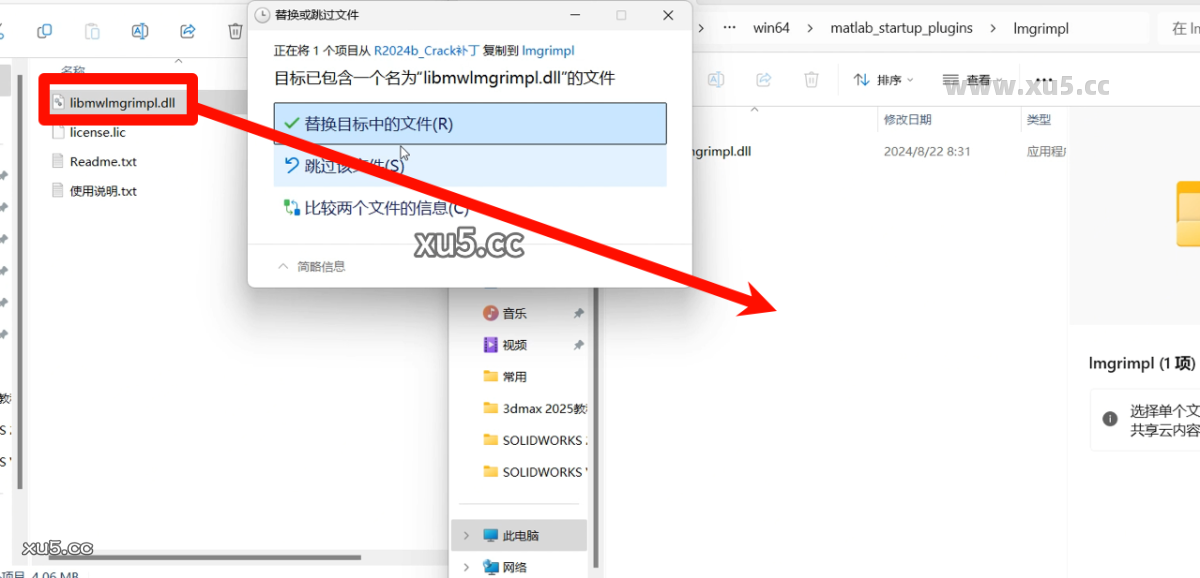The image size is (1200, 578).
Task: Click the trash icon in the right Explorer window
Action: (810, 79)
